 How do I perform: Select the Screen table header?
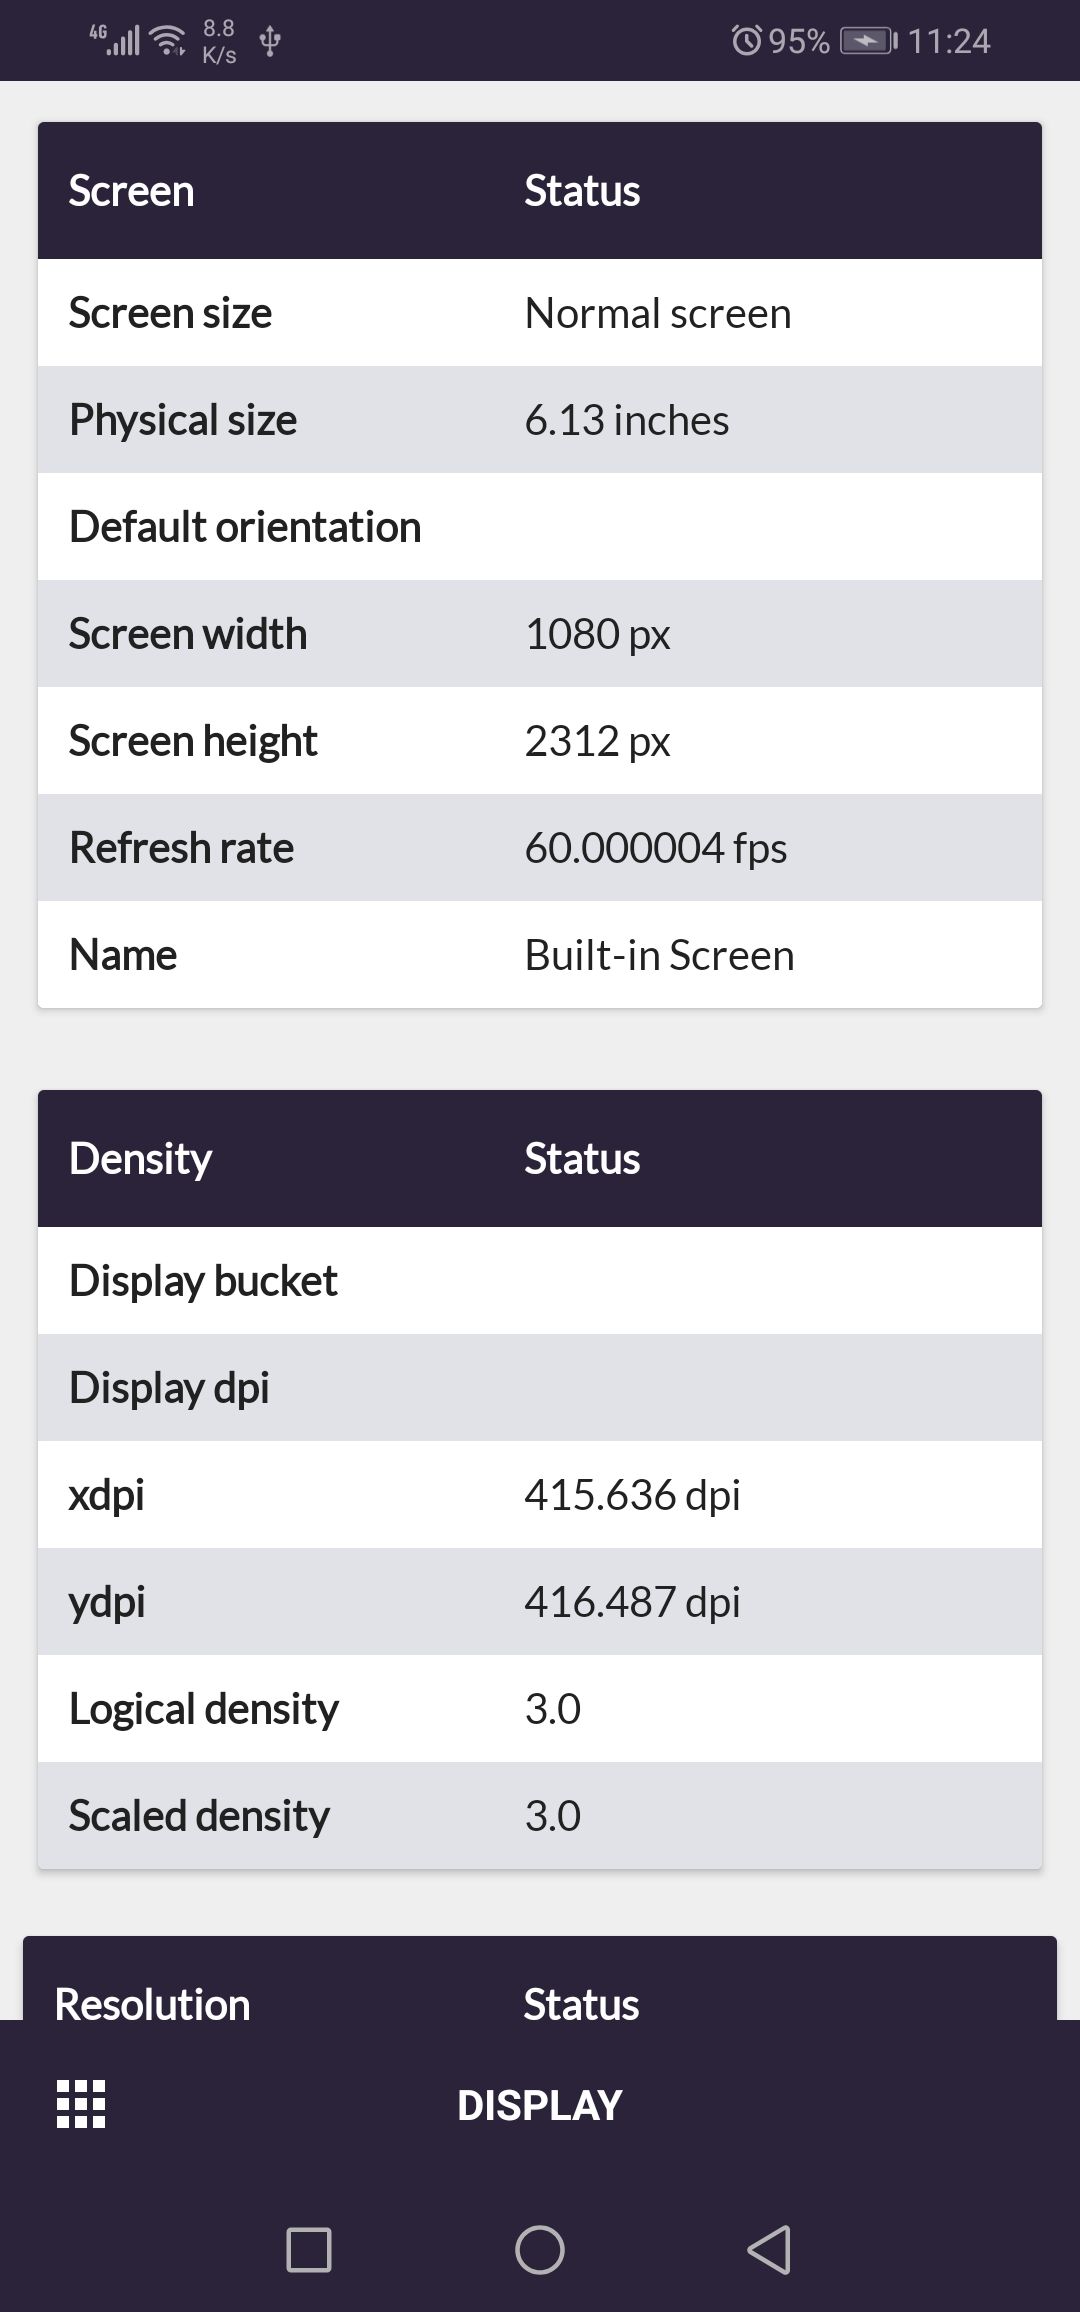[x=131, y=191]
